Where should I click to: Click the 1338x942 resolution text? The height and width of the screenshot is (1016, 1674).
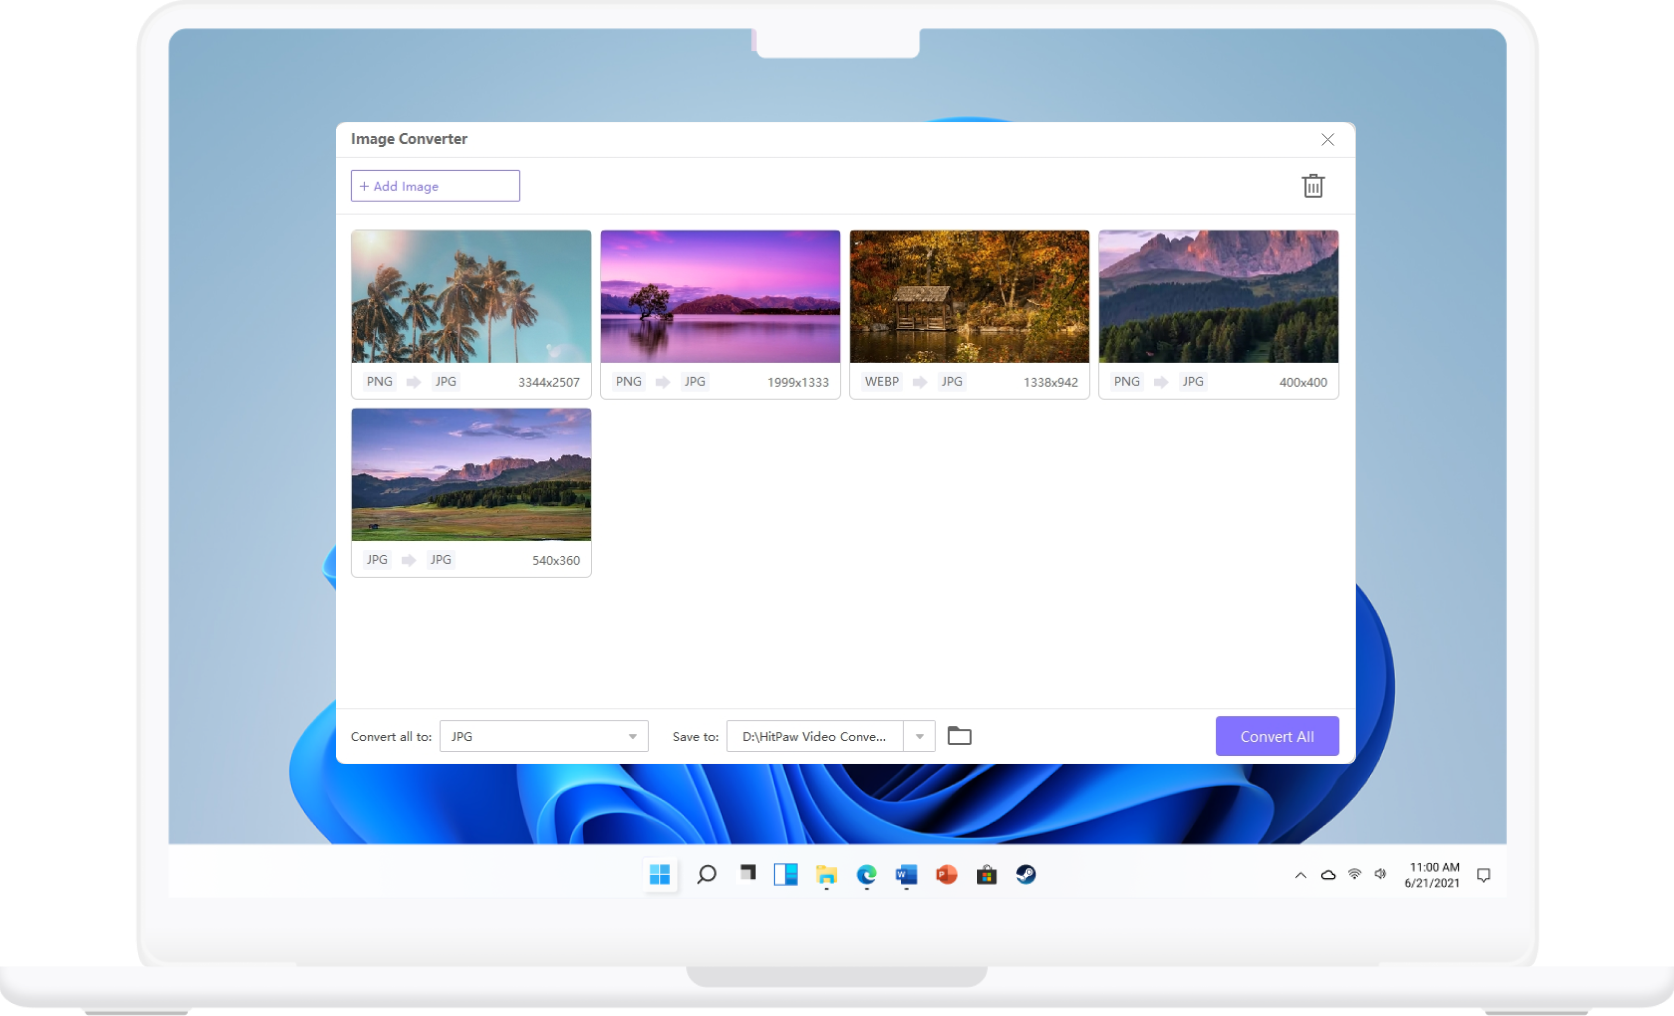coord(1050,382)
